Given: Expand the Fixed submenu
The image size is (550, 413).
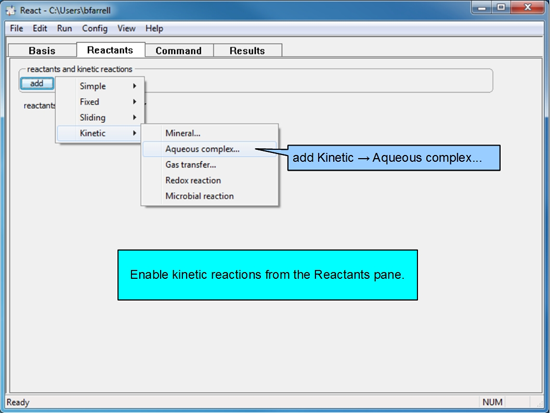Looking at the screenshot, I should pos(100,102).
